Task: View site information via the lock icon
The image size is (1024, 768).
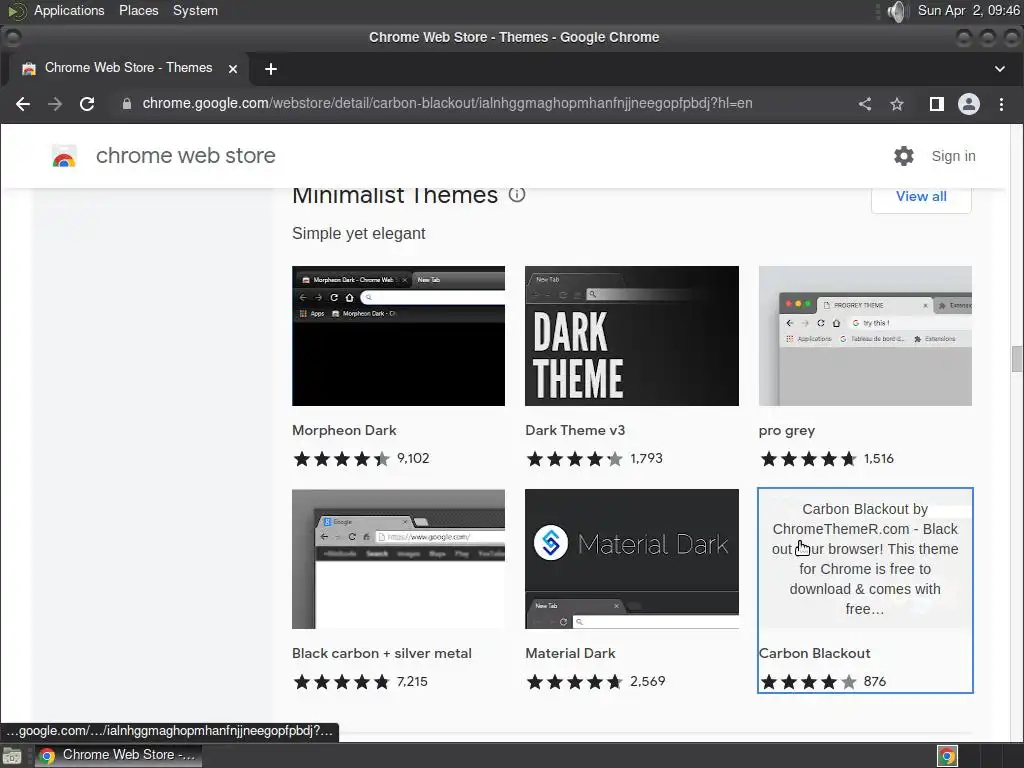Action: click(127, 104)
